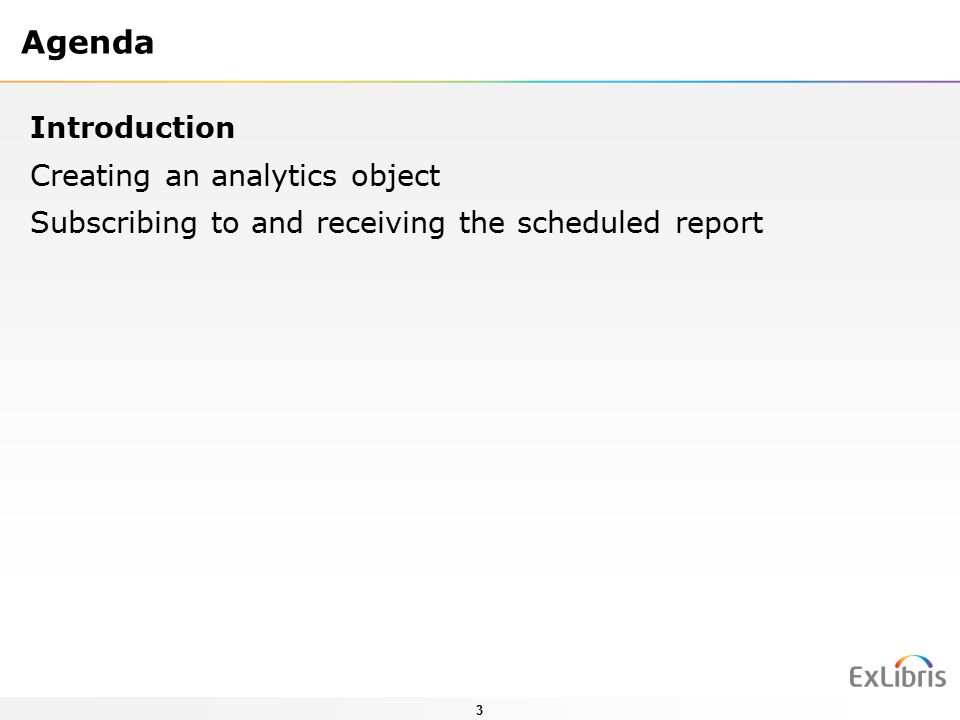Image resolution: width=960 pixels, height=720 pixels.
Task: Click the letters 'Libris' in the logo
Action: pyautogui.click(x=913, y=675)
